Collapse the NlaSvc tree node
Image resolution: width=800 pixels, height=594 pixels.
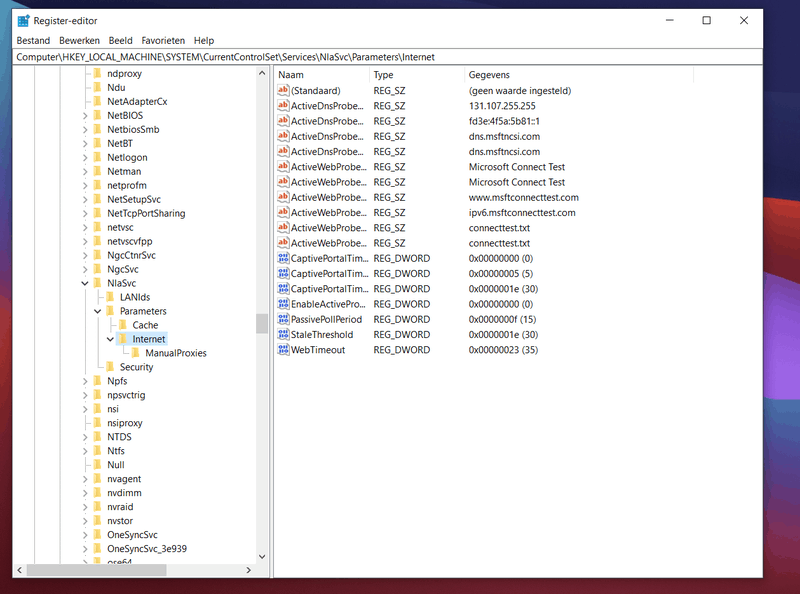click(85, 283)
